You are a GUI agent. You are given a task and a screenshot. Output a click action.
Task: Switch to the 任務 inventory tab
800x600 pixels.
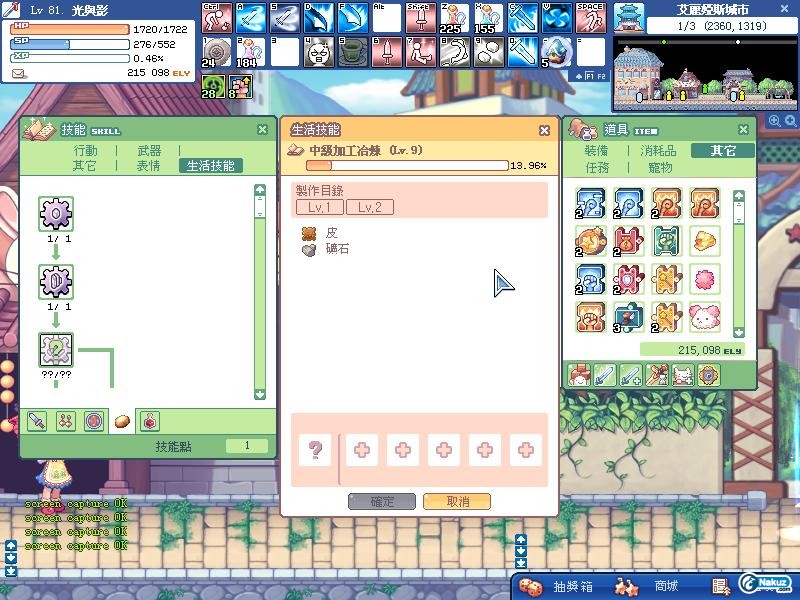597,167
